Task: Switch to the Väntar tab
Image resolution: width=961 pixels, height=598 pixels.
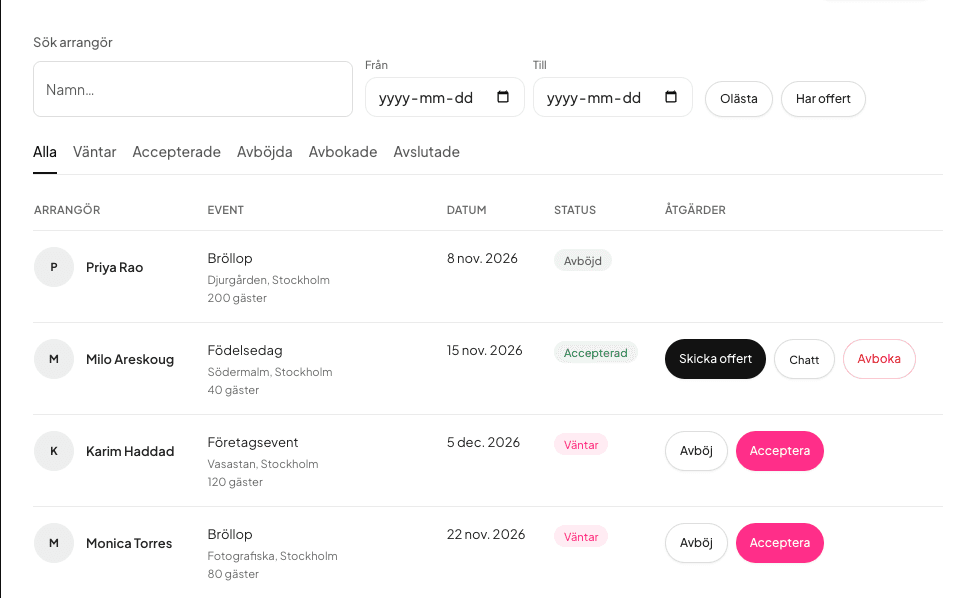Action: 94,152
